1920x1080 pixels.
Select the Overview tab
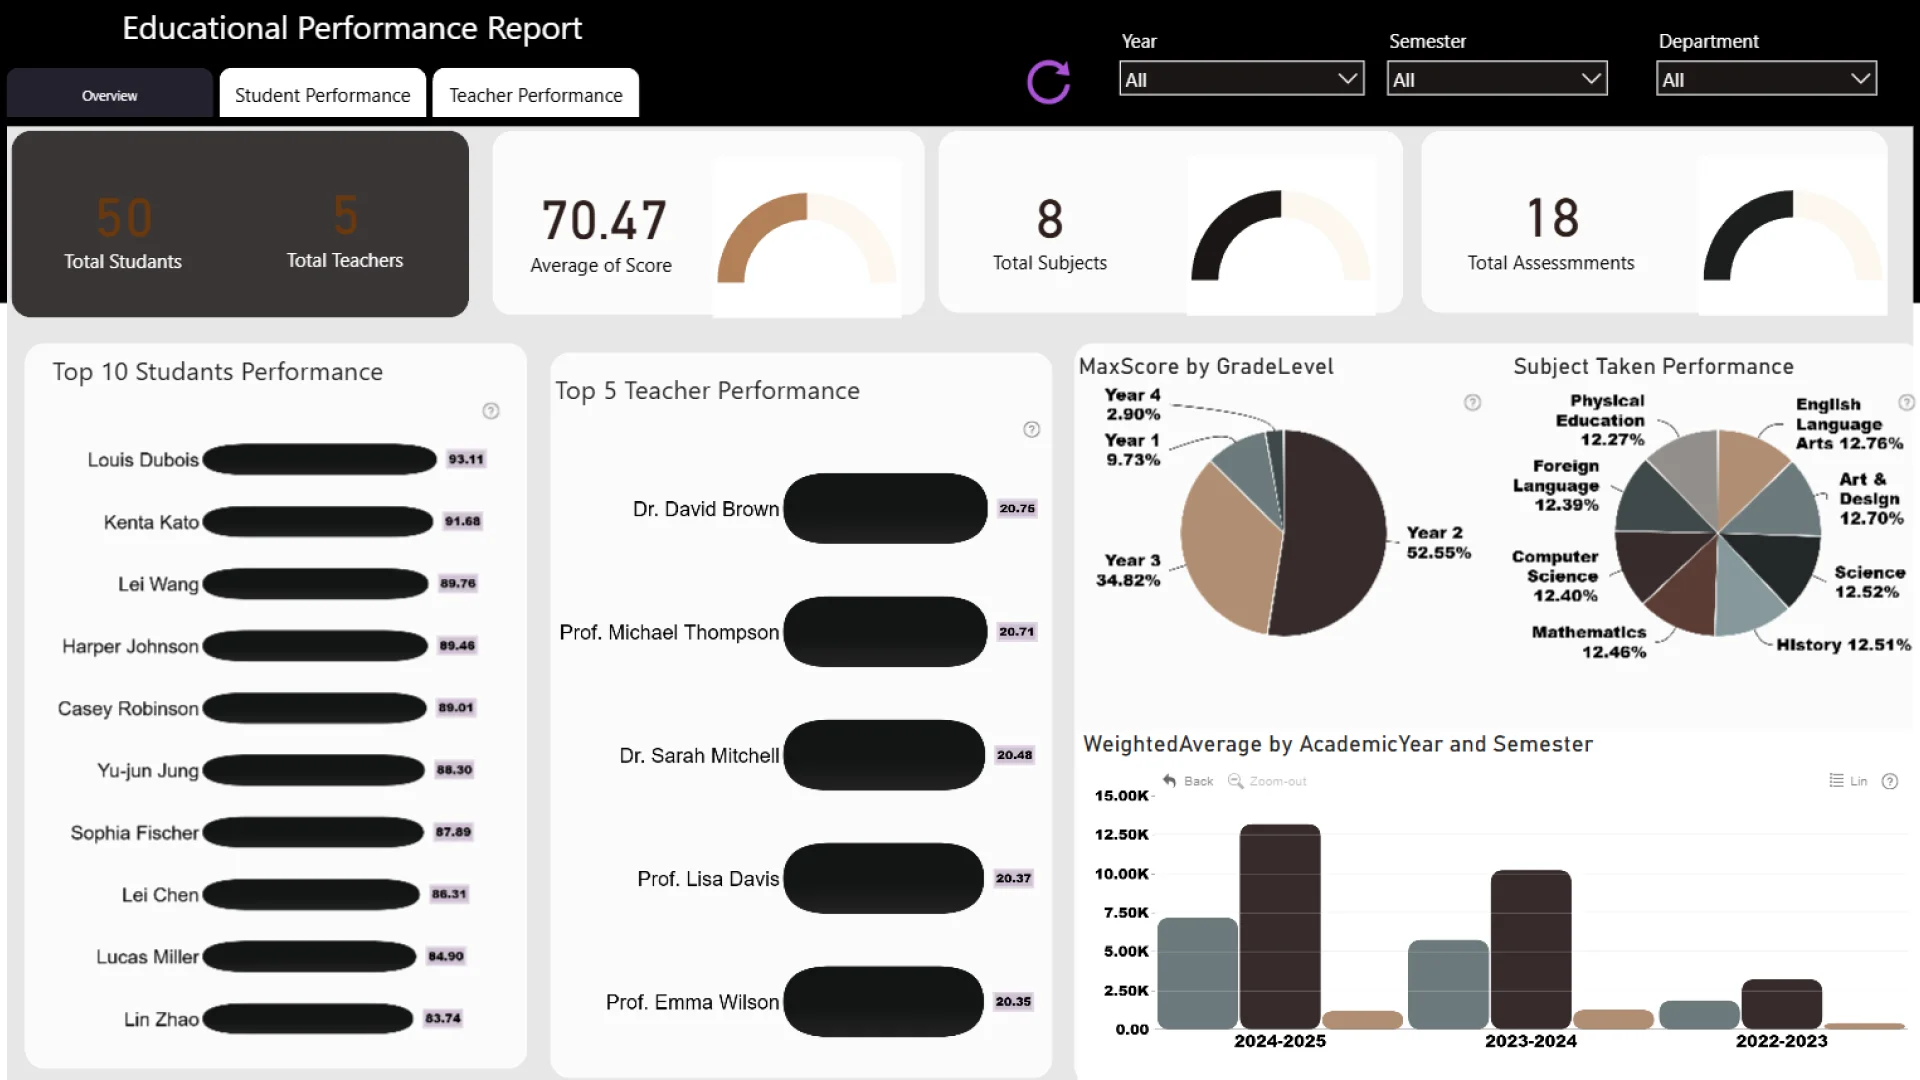[x=110, y=96]
